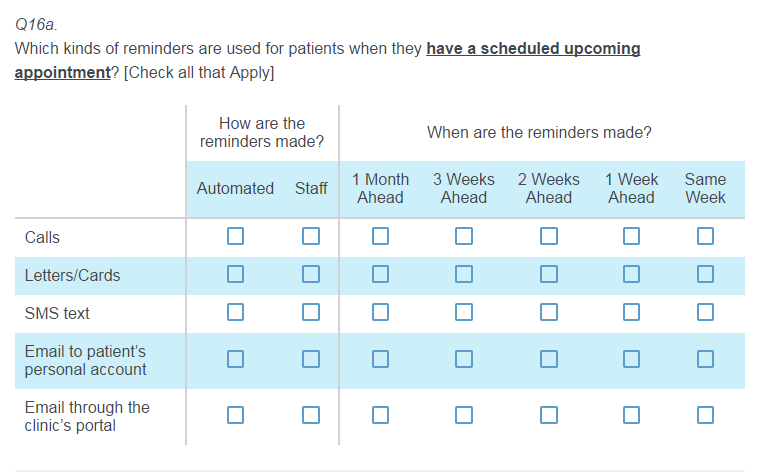The height and width of the screenshot is (475, 766).
Task: Check Staff for Calls
Action: click(x=311, y=236)
